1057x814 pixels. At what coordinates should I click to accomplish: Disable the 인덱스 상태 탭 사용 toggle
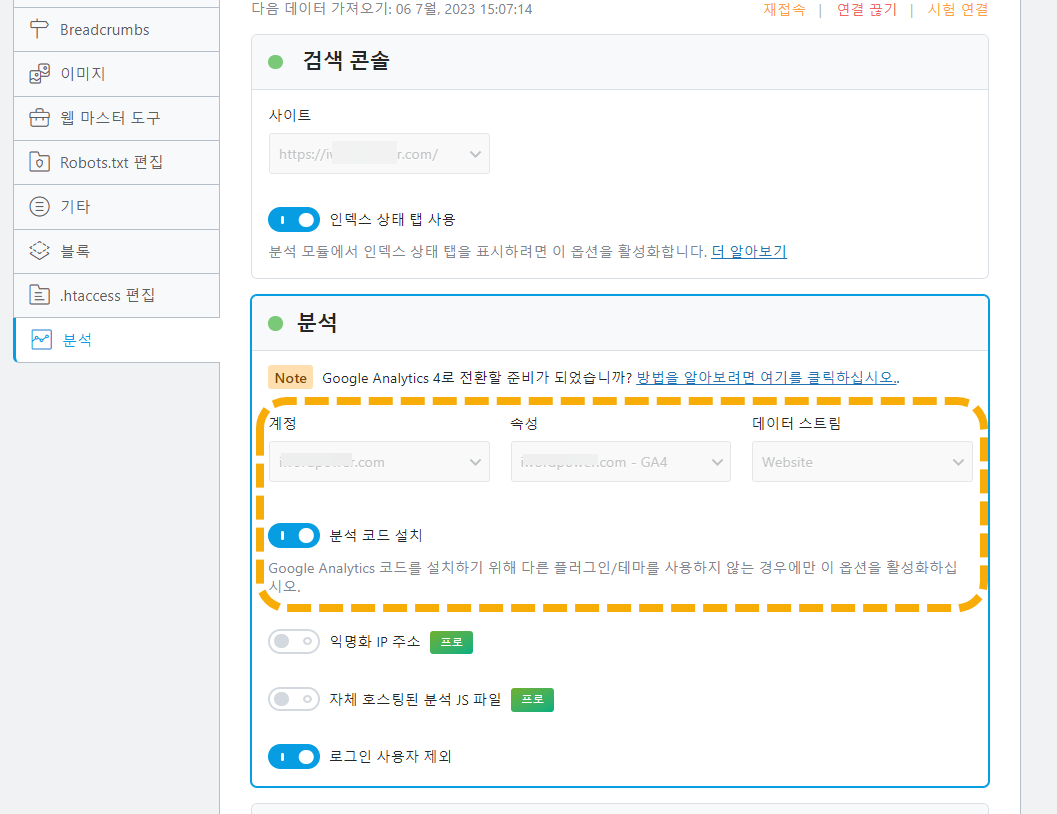[x=294, y=219]
